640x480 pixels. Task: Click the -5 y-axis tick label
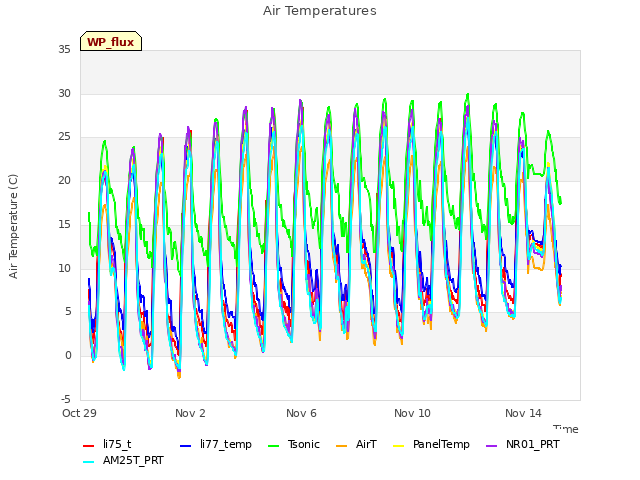[x=66, y=399]
